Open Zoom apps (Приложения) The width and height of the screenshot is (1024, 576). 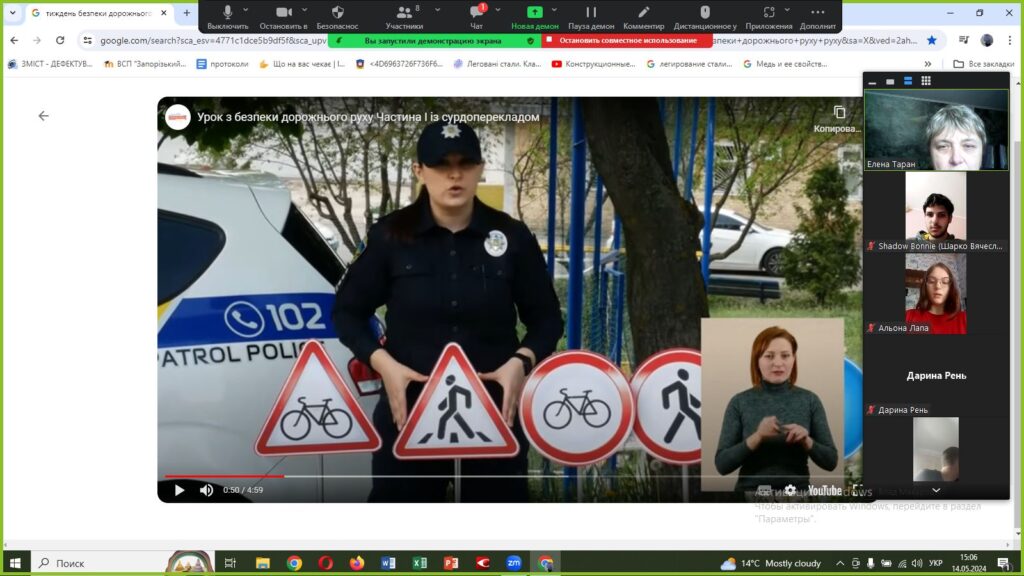click(x=769, y=16)
